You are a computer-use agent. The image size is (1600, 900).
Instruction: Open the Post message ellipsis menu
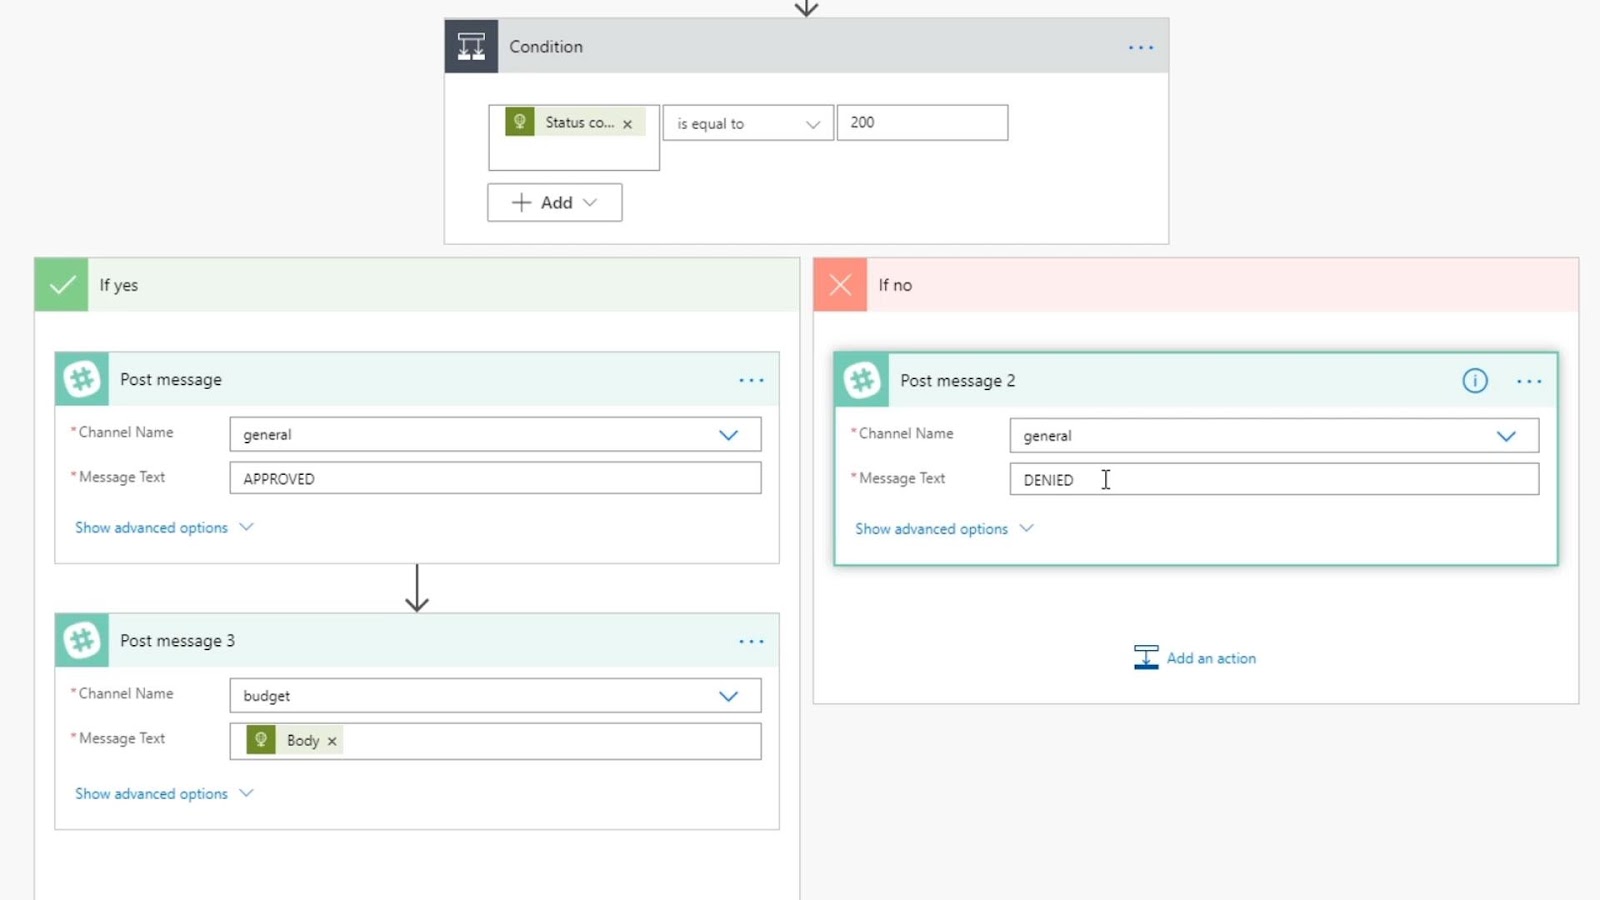coord(751,380)
